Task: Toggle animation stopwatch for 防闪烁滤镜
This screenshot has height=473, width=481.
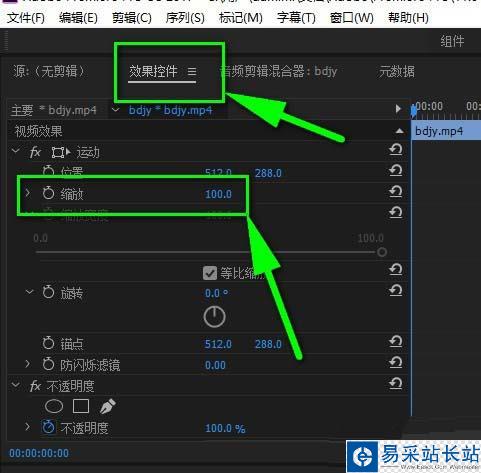Action: (x=48, y=364)
